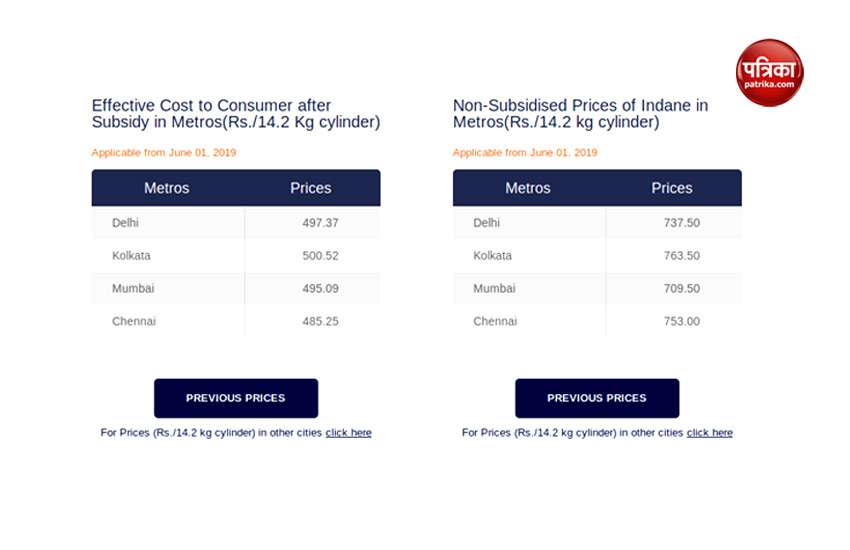
Task: Click the Delhi non-subsidised price 737.50
Action: 682,223
